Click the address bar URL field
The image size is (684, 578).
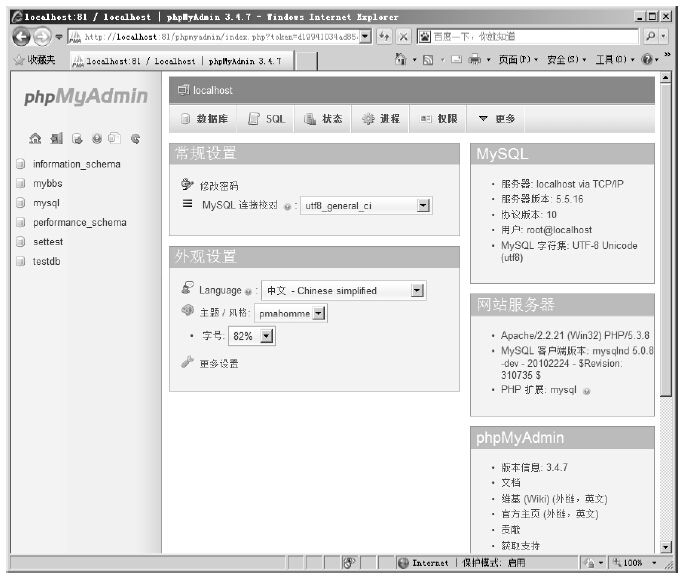[x=214, y=37]
